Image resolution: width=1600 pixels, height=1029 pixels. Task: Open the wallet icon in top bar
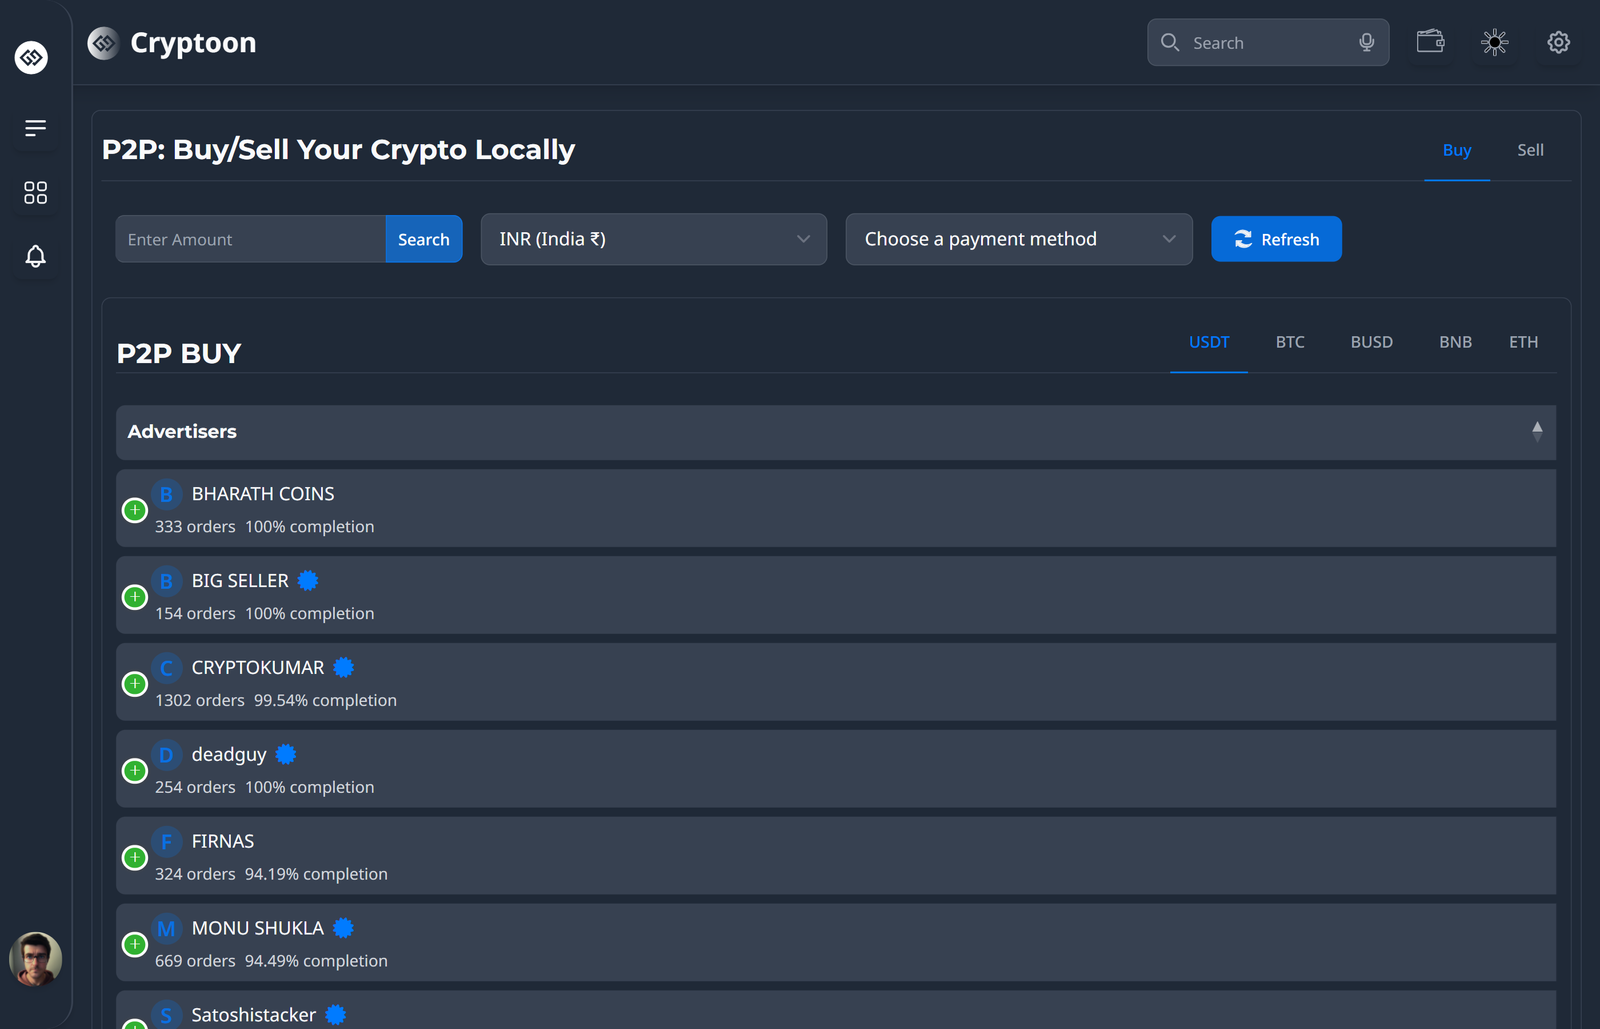tap(1430, 42)
